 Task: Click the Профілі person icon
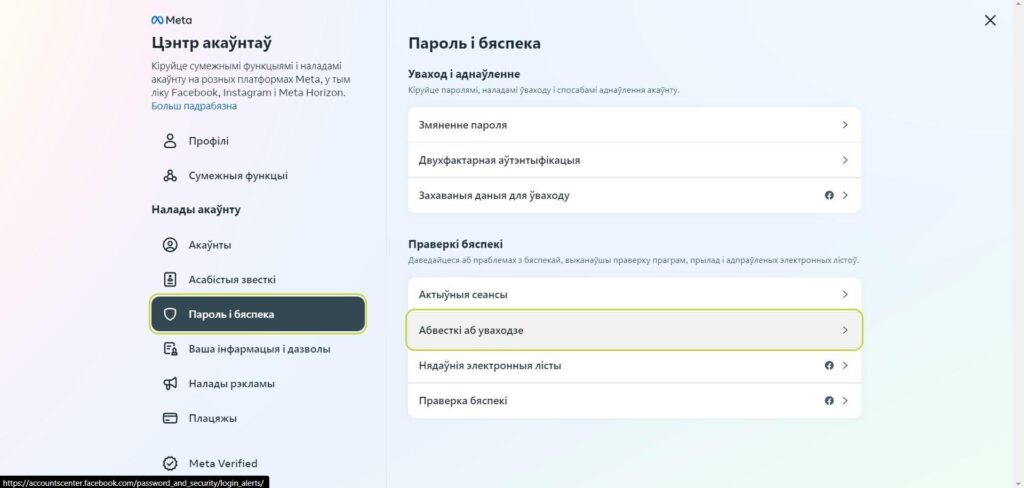pyautogui.click(x=170, y=141)
